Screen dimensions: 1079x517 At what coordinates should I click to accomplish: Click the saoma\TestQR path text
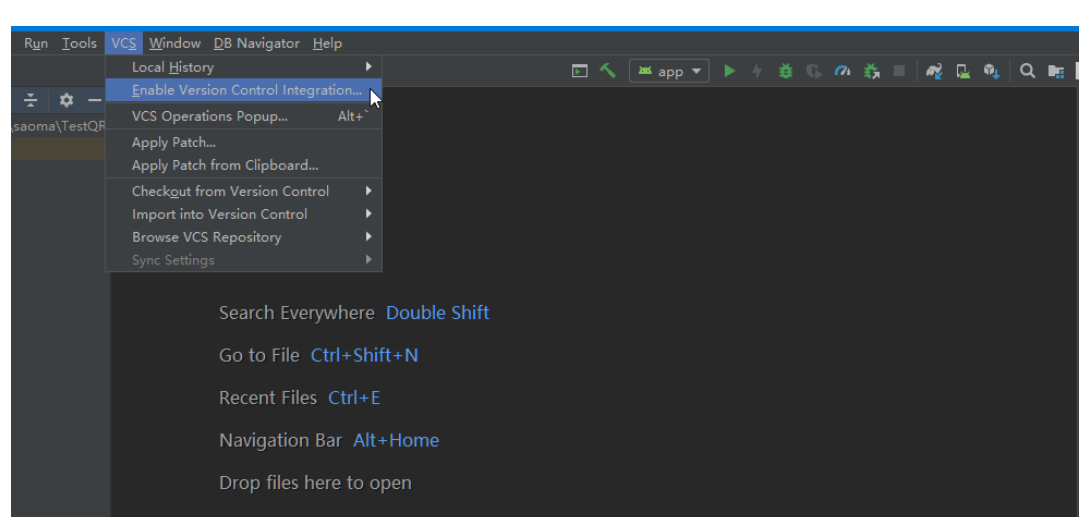pyautogui.click(x=59, y=127)
